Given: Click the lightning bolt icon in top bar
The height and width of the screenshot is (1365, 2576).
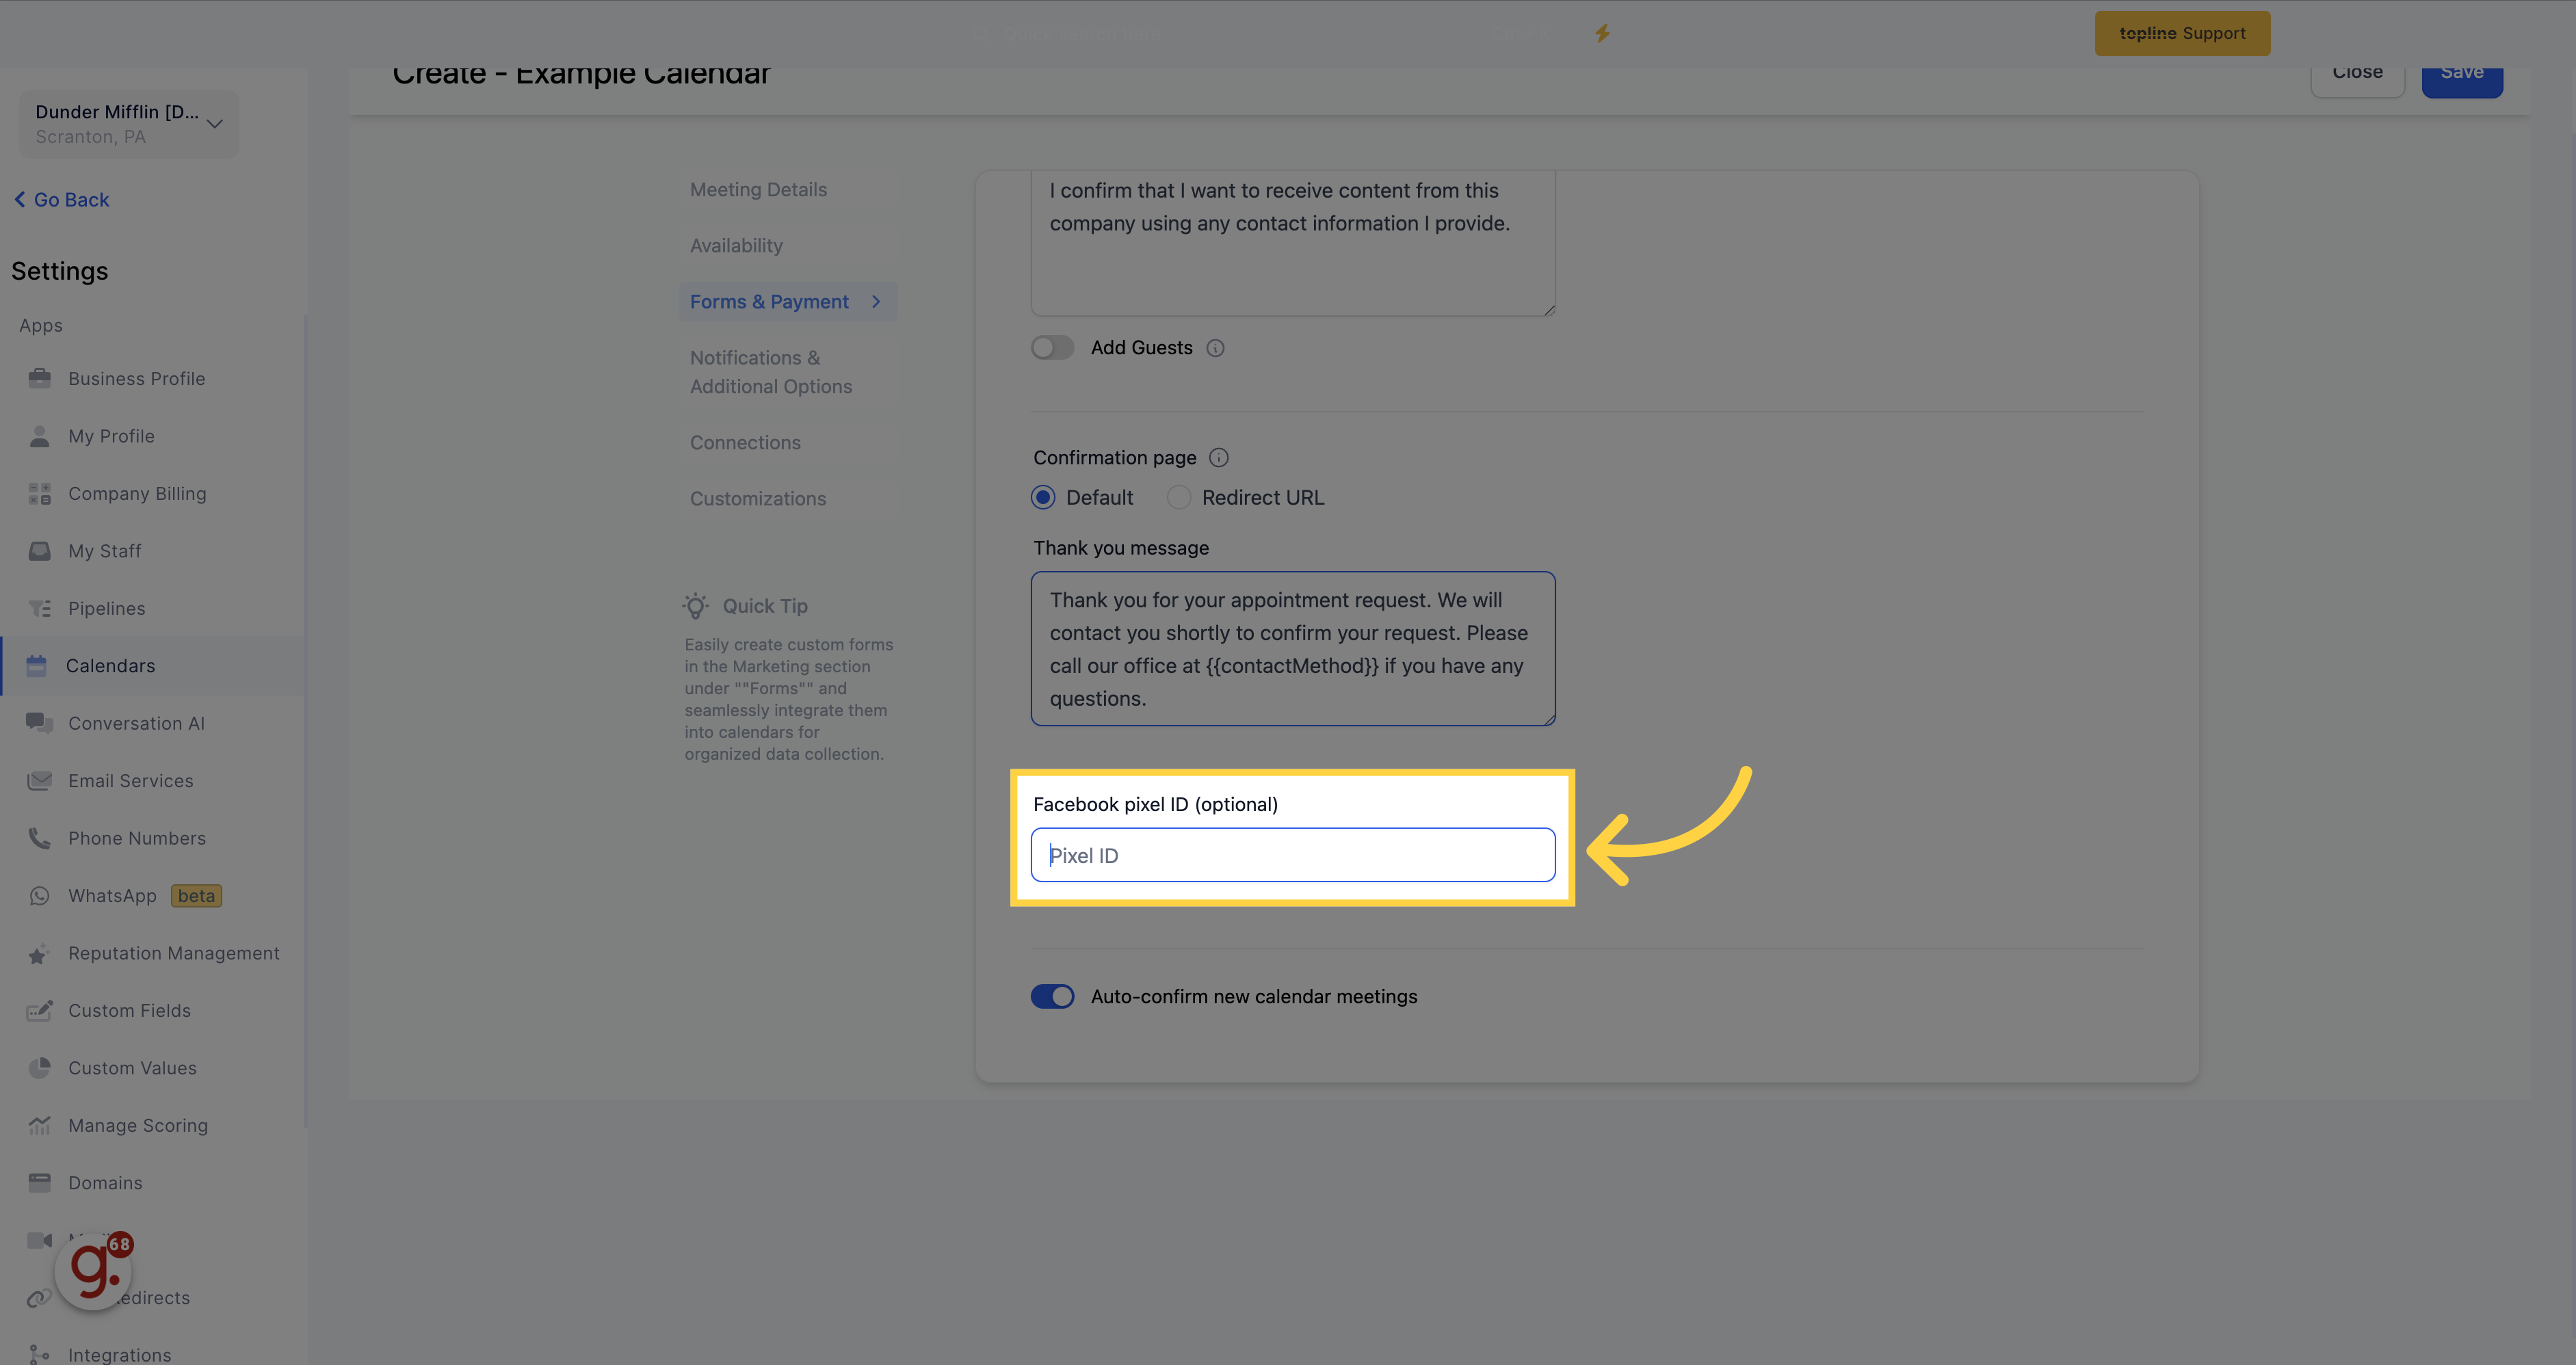Looking at the screenshot, I should (x=1602, y=33).
